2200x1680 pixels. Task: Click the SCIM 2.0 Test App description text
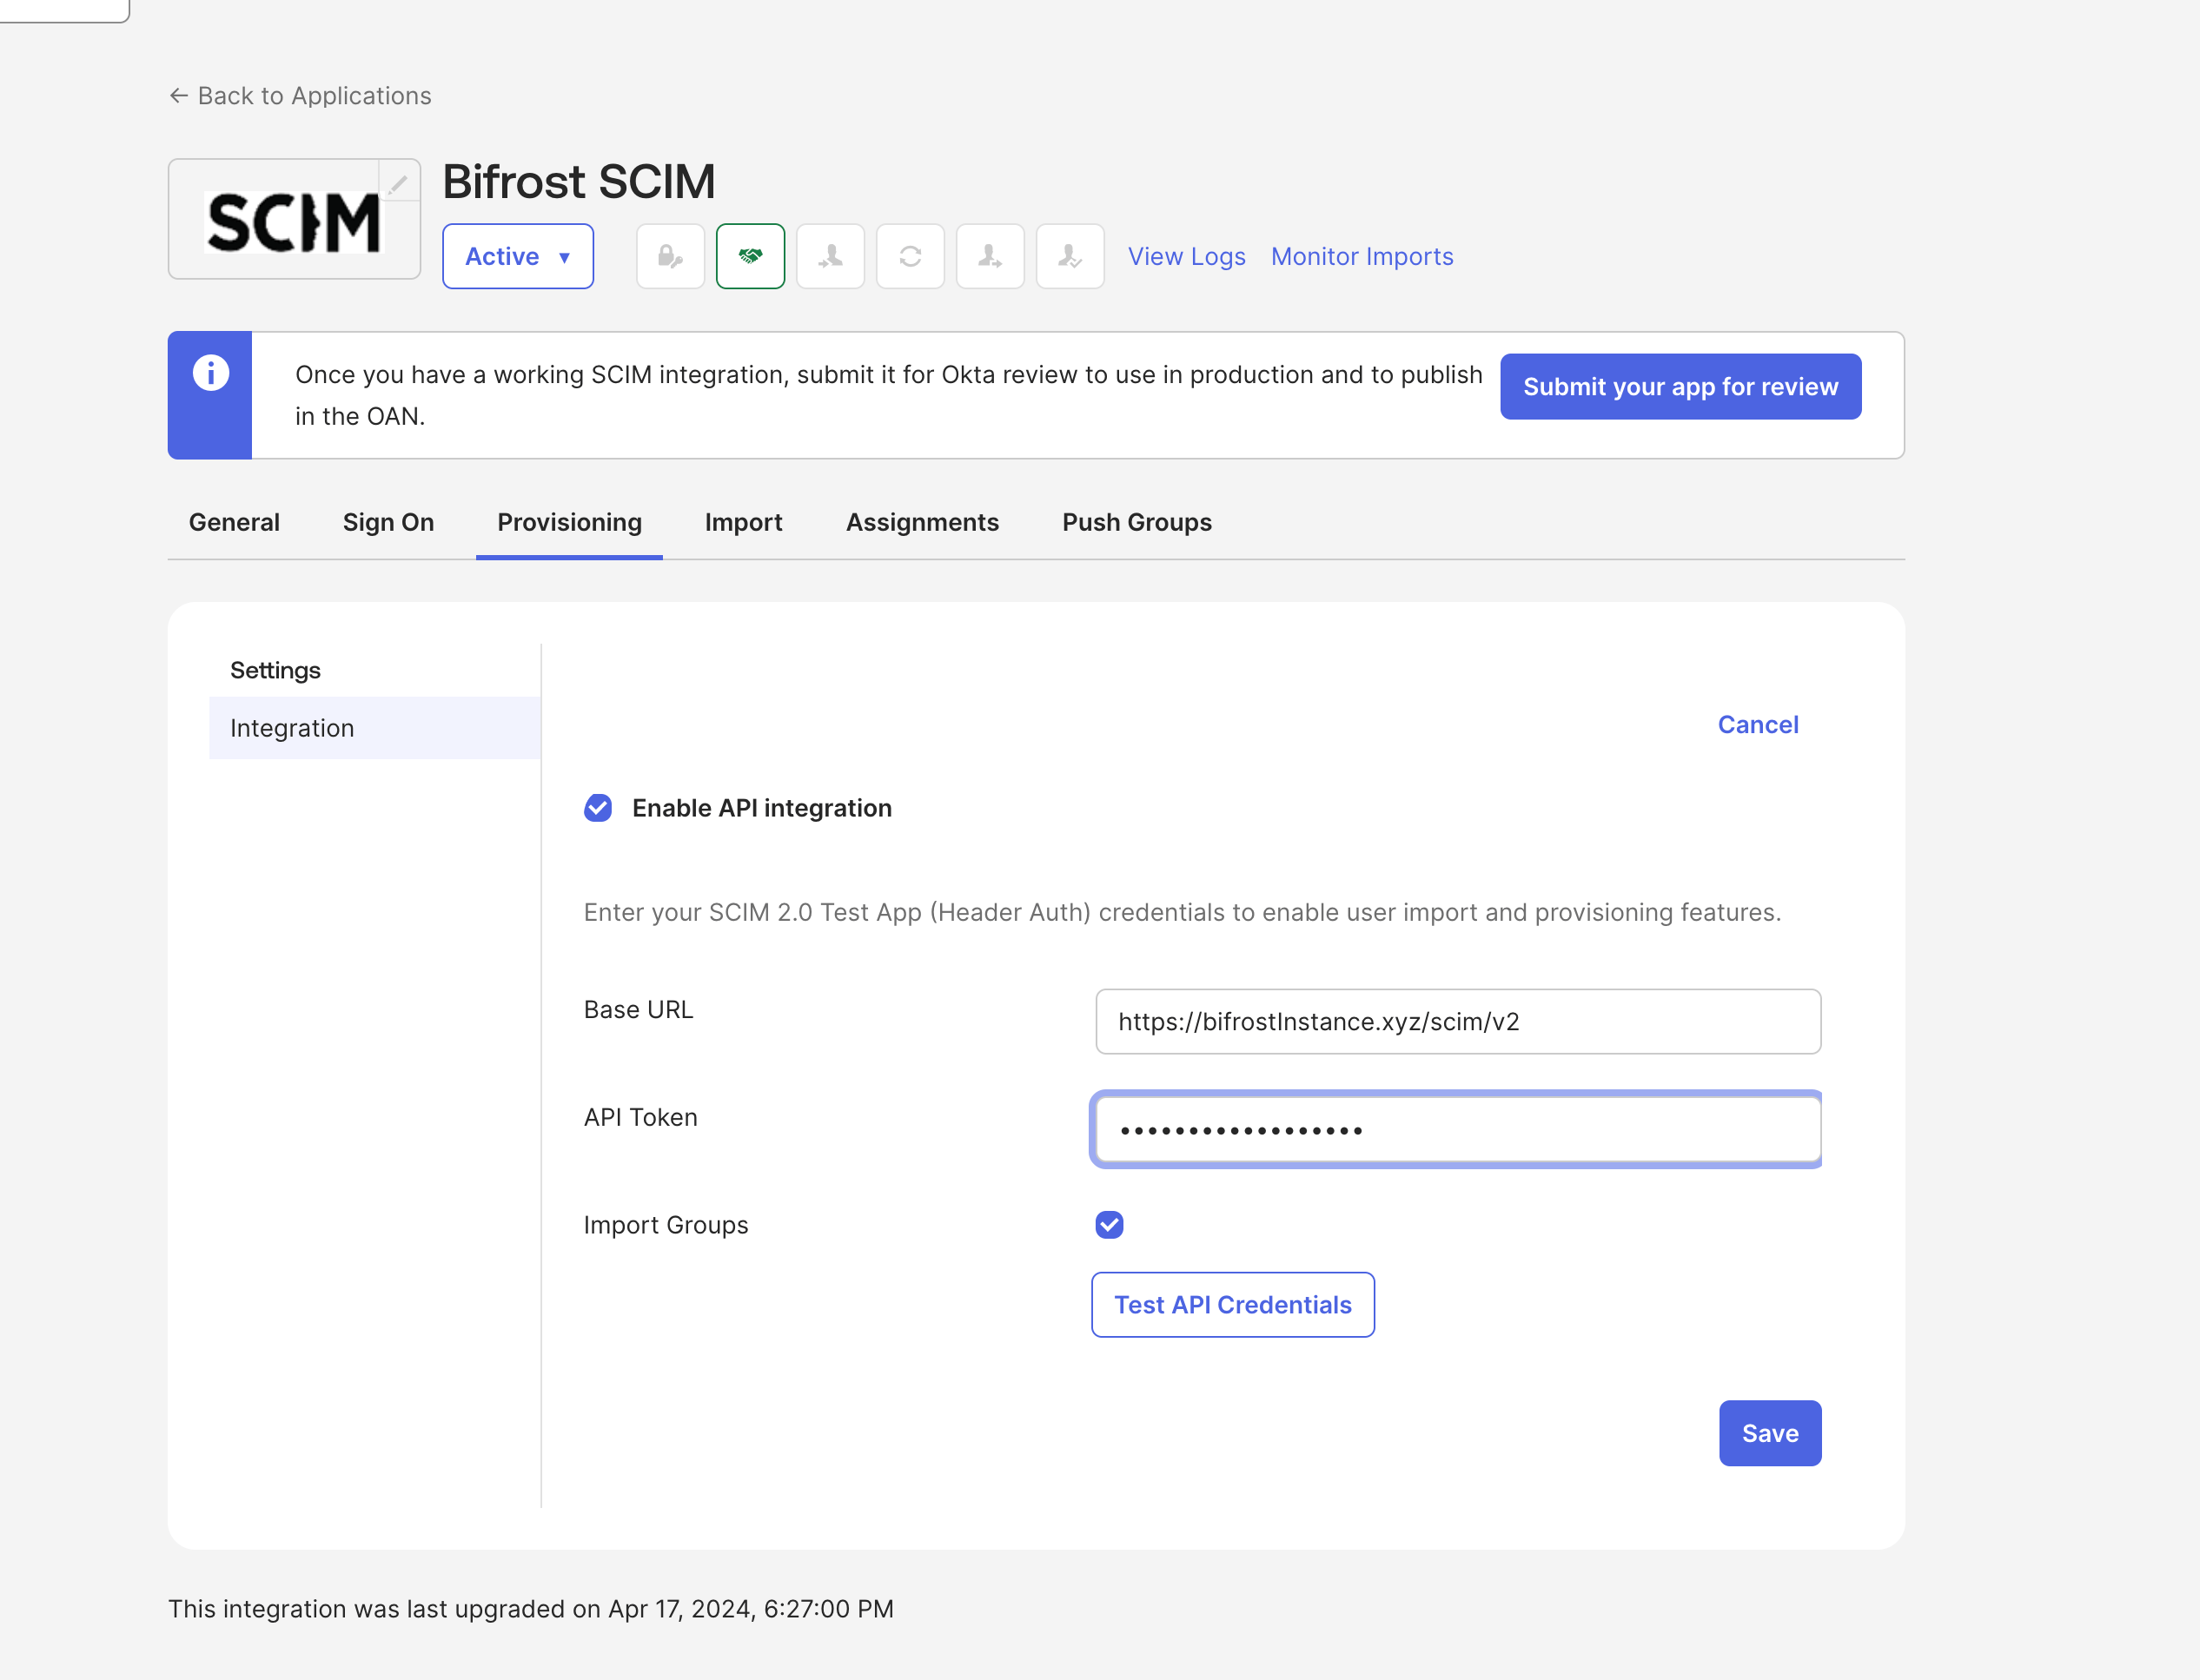[1182, 912]
